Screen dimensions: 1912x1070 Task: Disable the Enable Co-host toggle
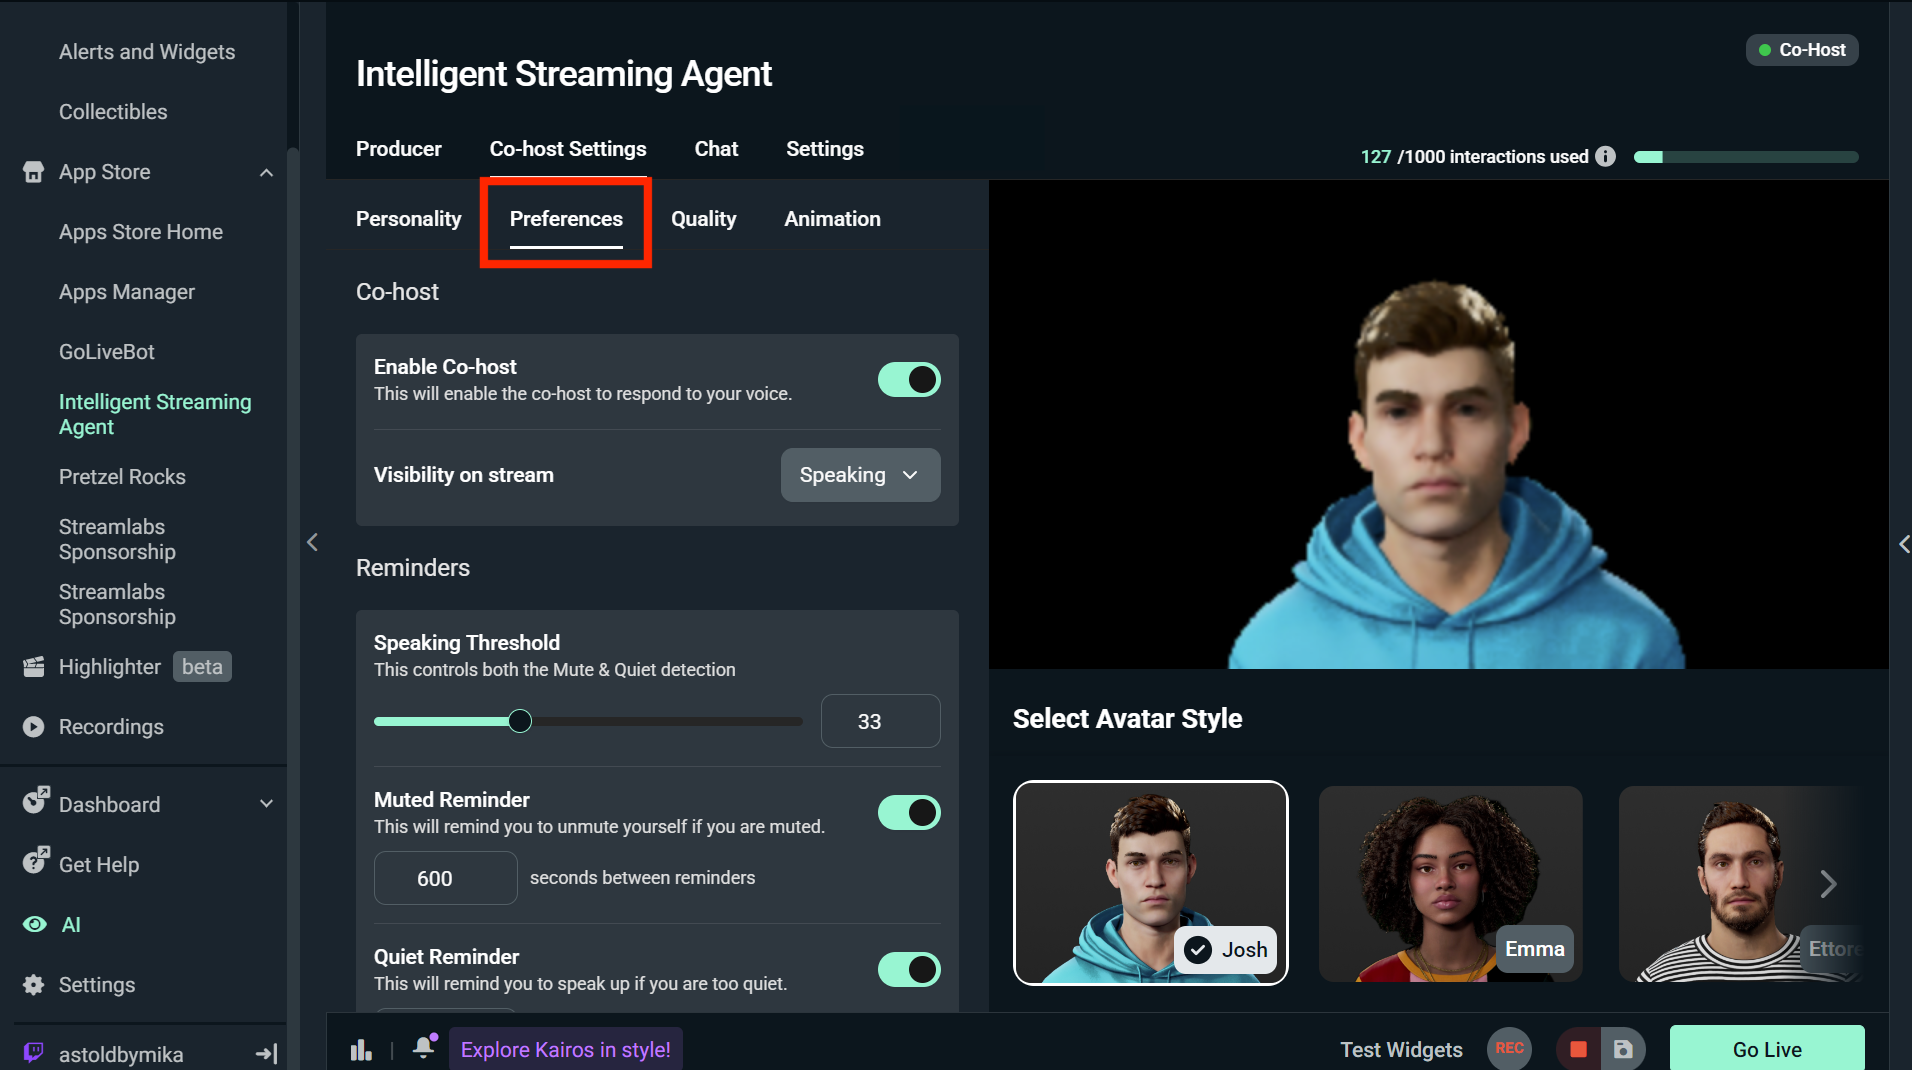pos(908,379)
